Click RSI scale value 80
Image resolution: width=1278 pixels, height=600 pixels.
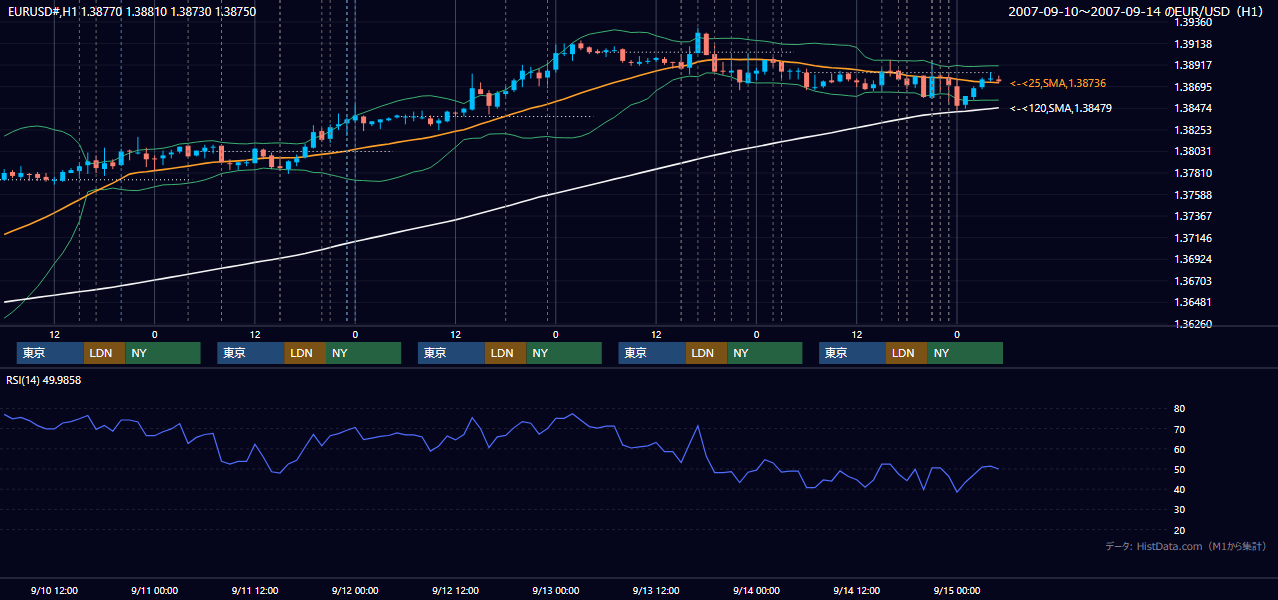pos(1179,409)
